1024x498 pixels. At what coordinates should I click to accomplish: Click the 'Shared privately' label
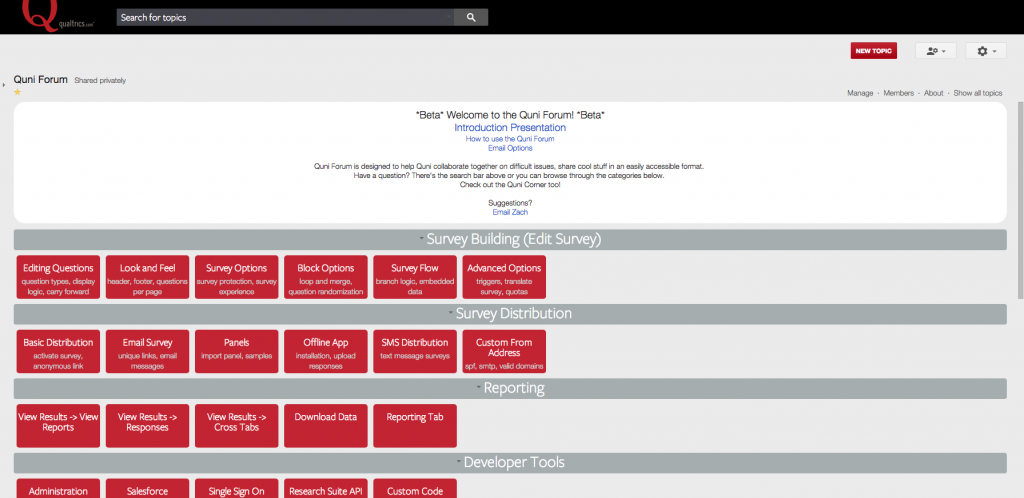coord(100,81)
